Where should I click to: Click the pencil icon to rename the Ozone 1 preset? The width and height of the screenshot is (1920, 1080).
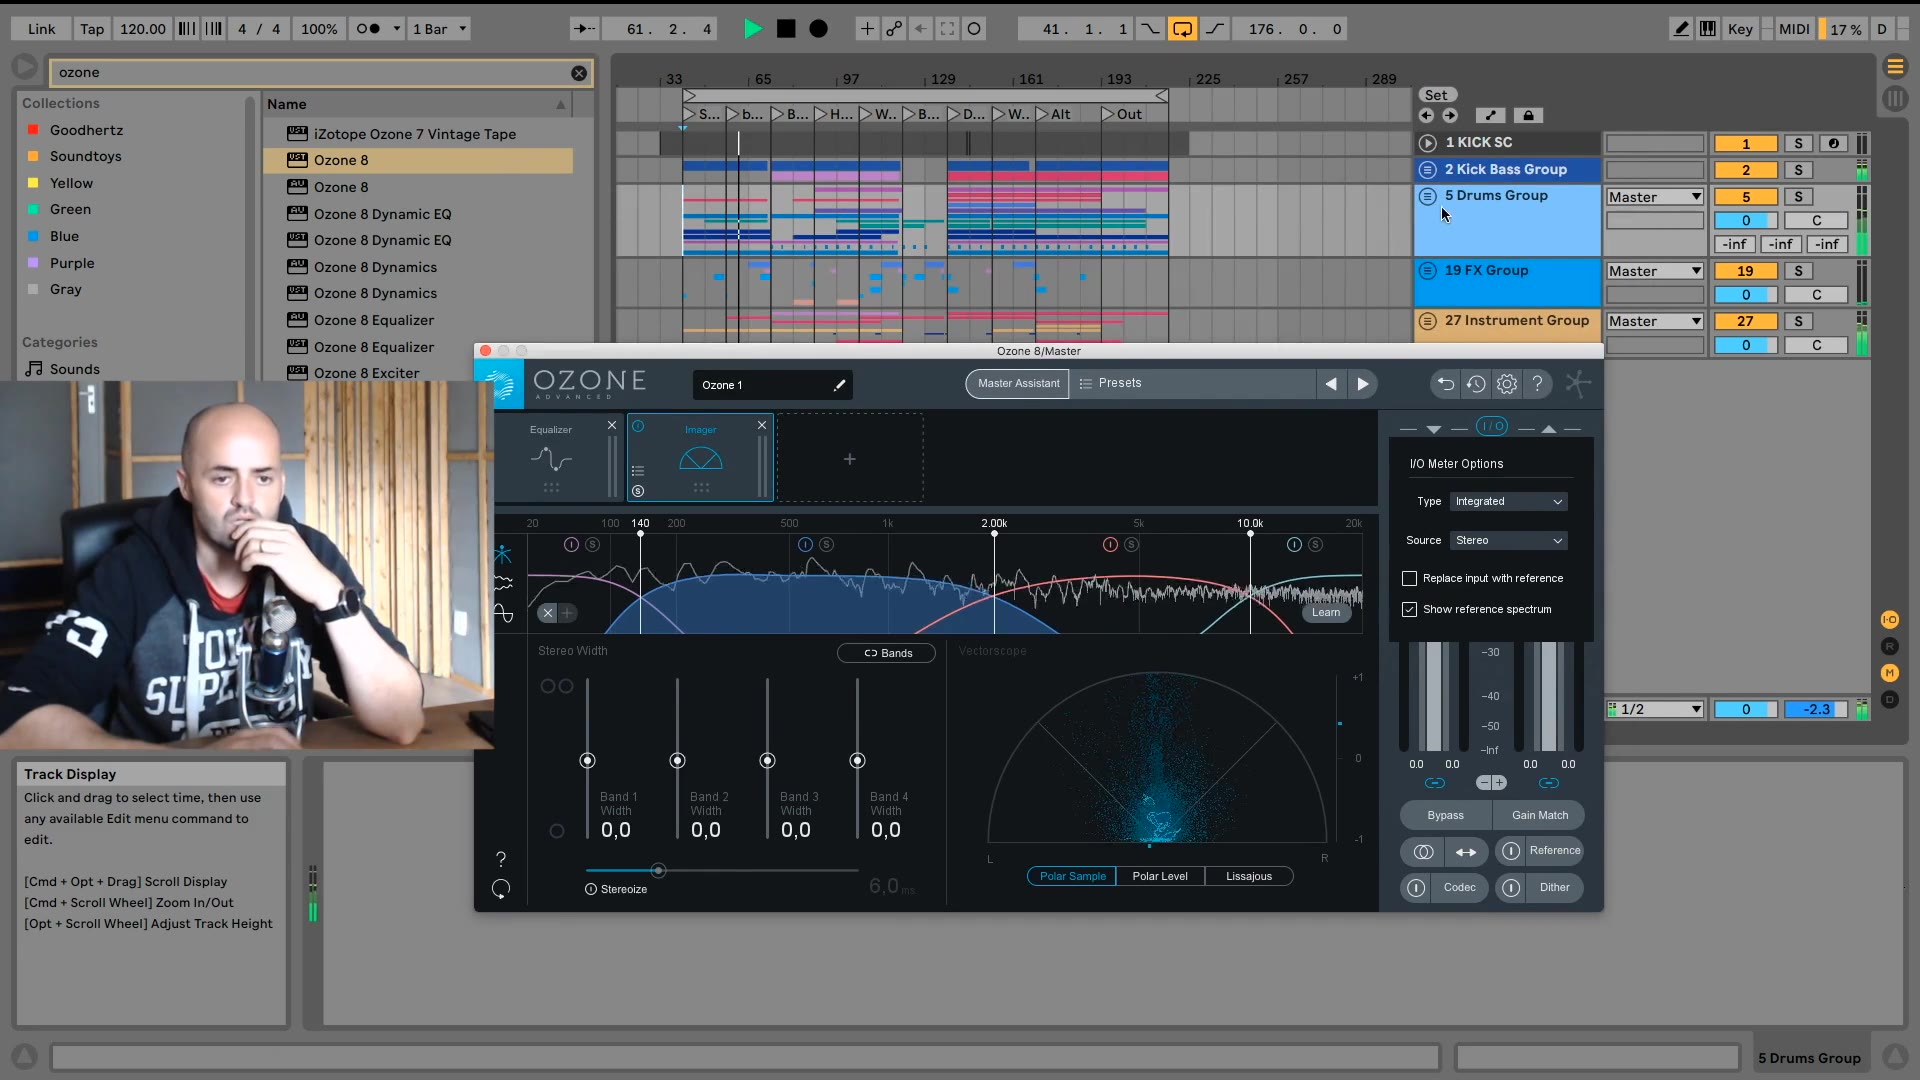point(839,385)
